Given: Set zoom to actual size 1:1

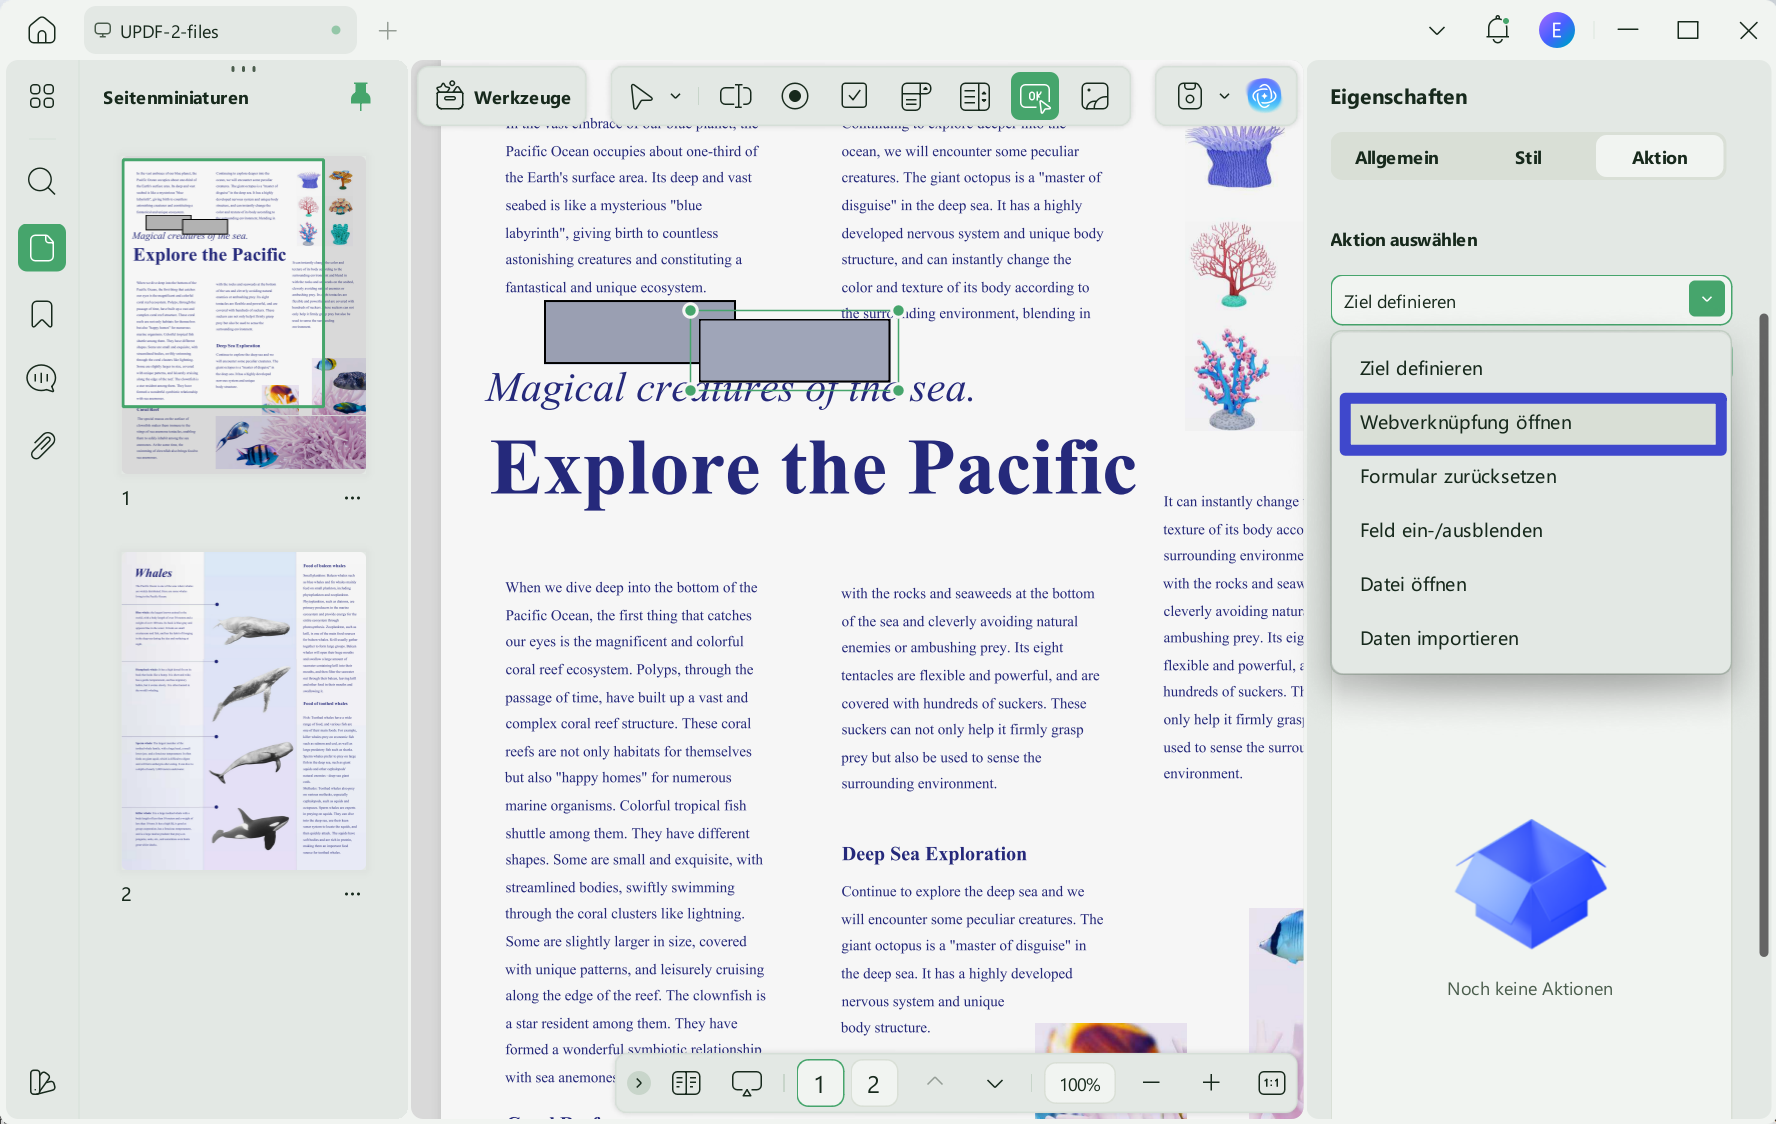Looking at the screenshot, I should point(1272,1083).
